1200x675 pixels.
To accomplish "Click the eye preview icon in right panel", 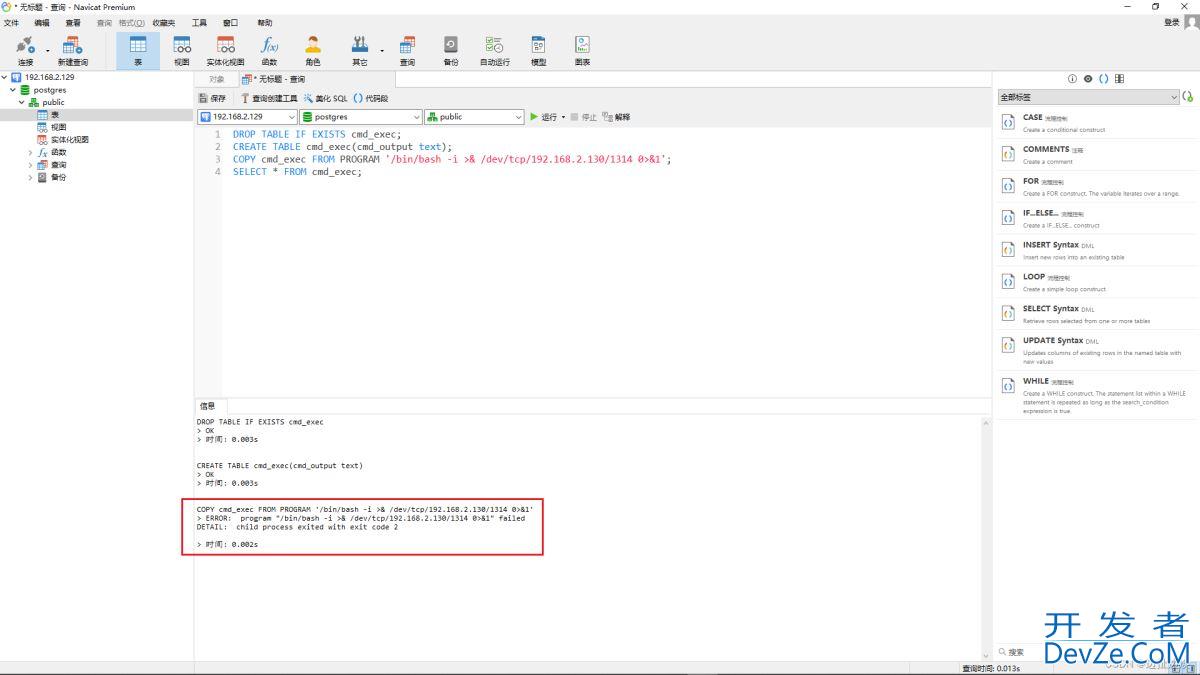I will [x=1088, y=79].
